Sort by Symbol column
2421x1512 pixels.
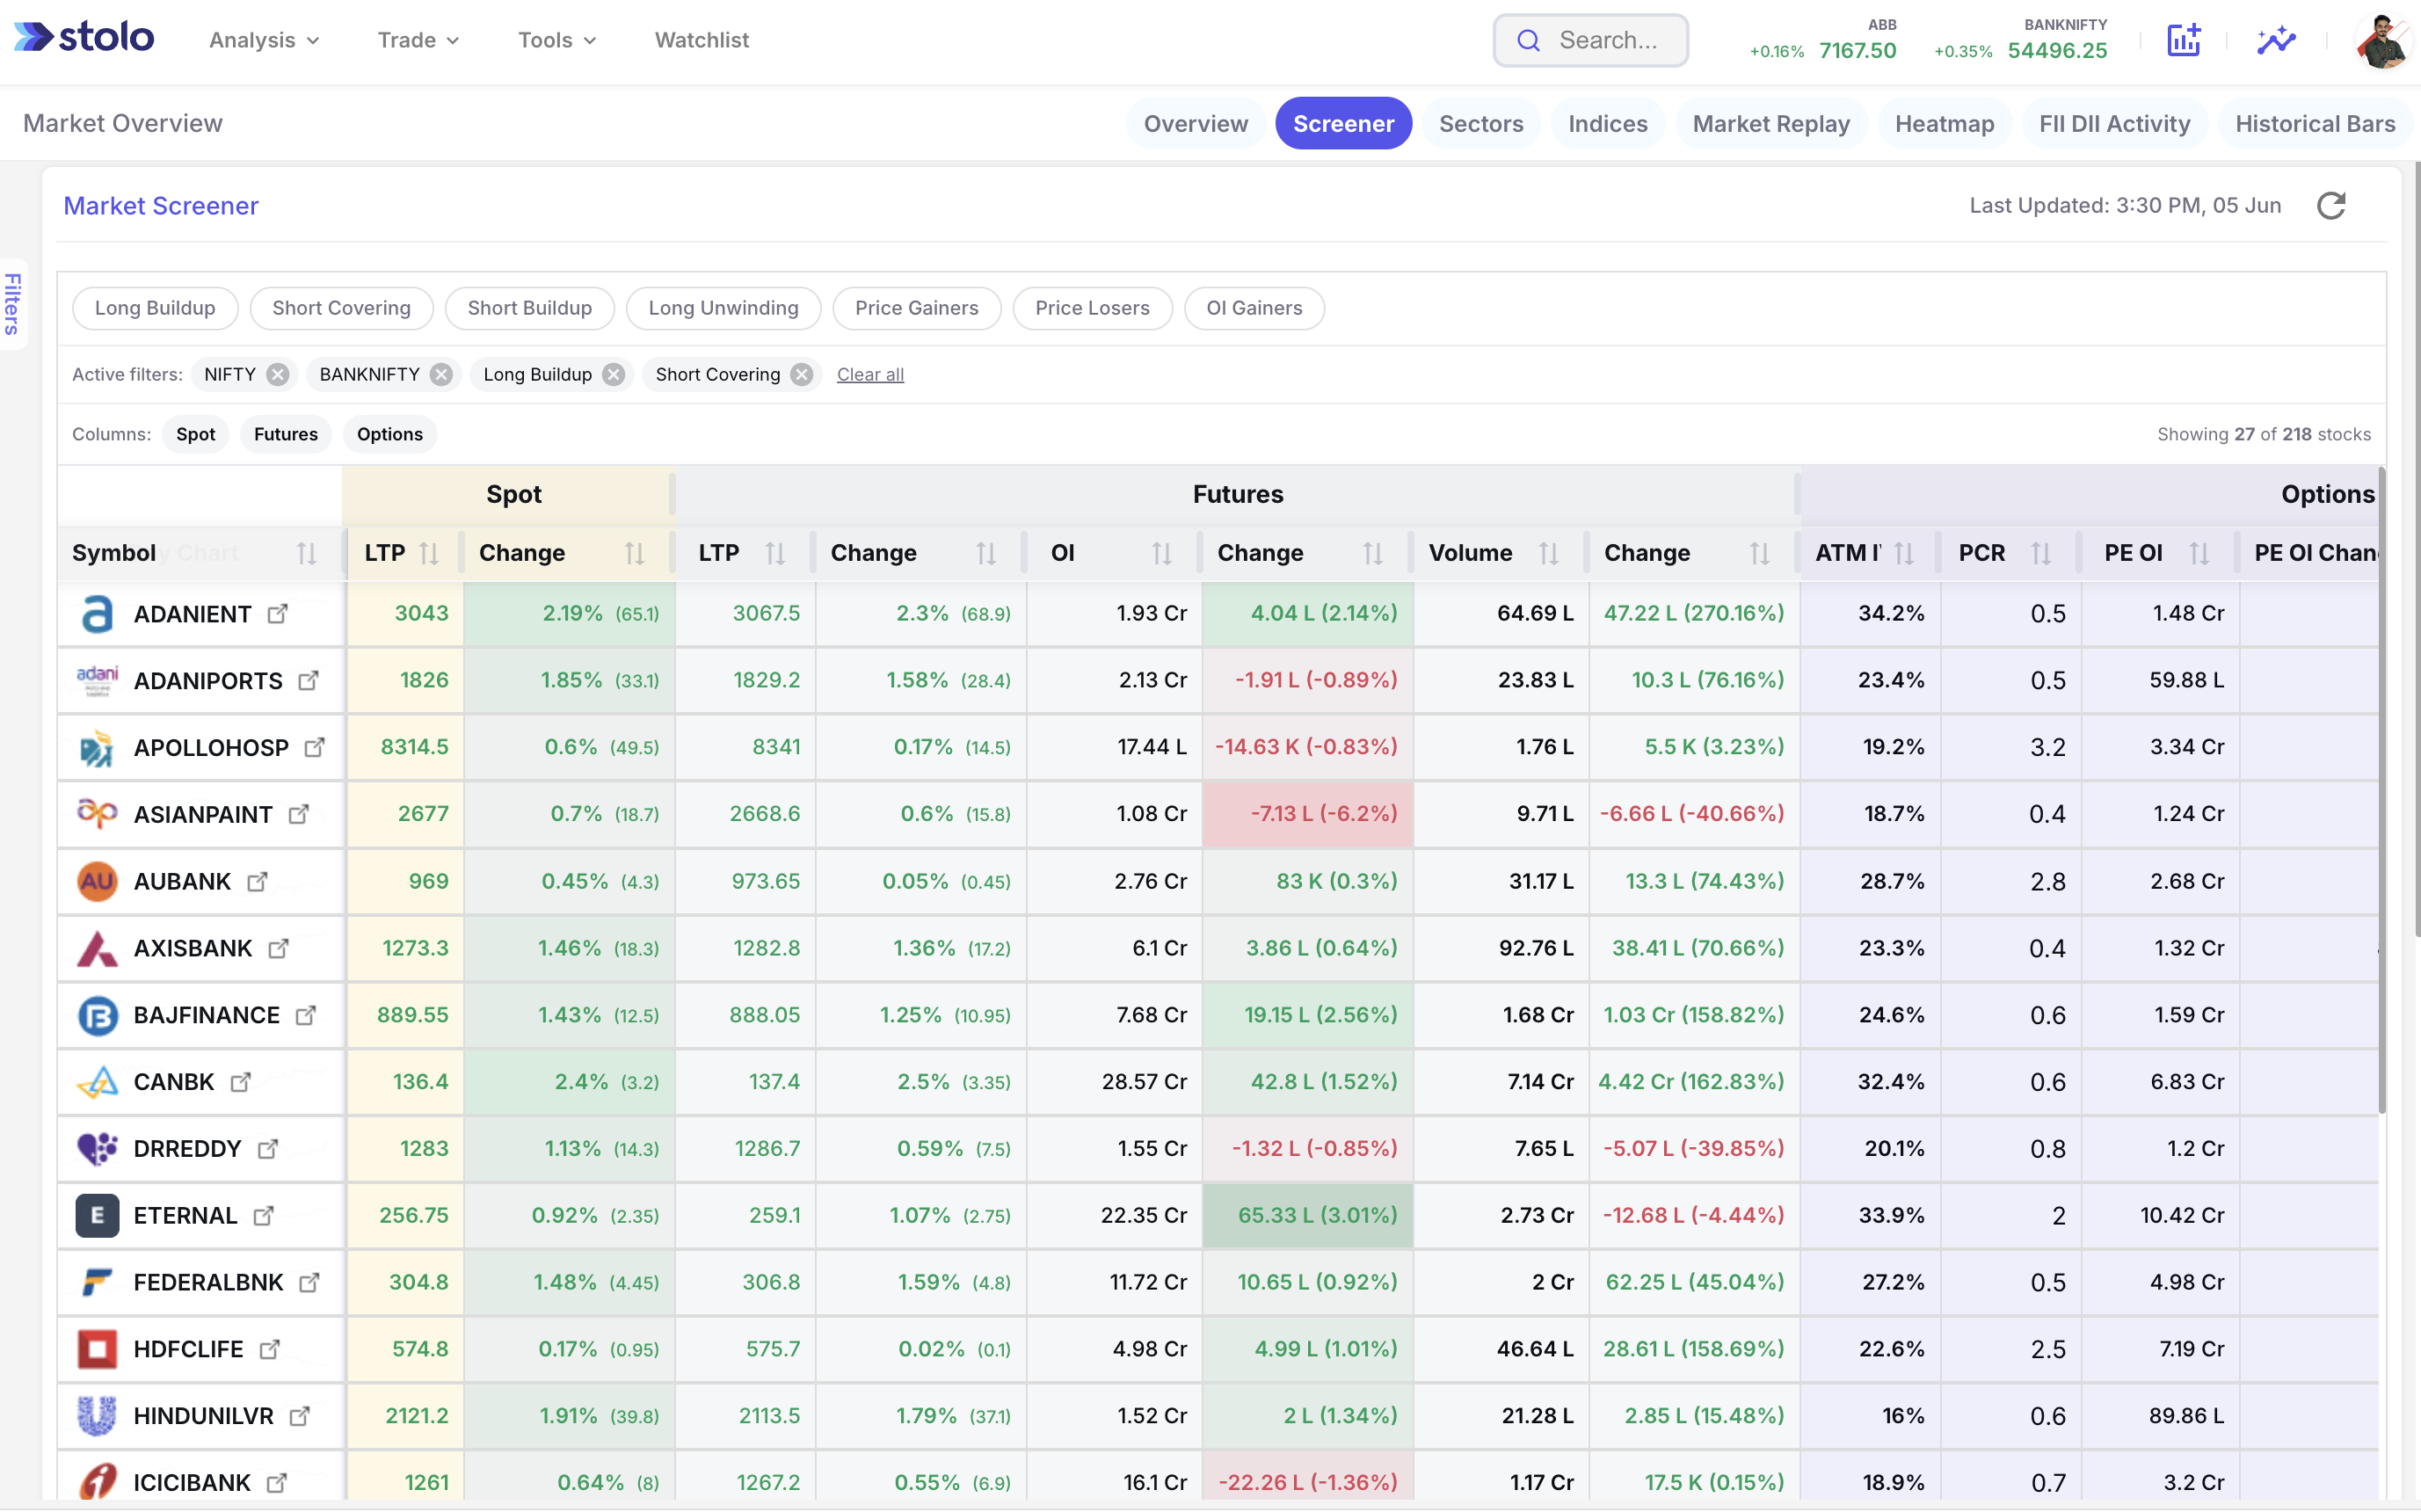point(306,553)
